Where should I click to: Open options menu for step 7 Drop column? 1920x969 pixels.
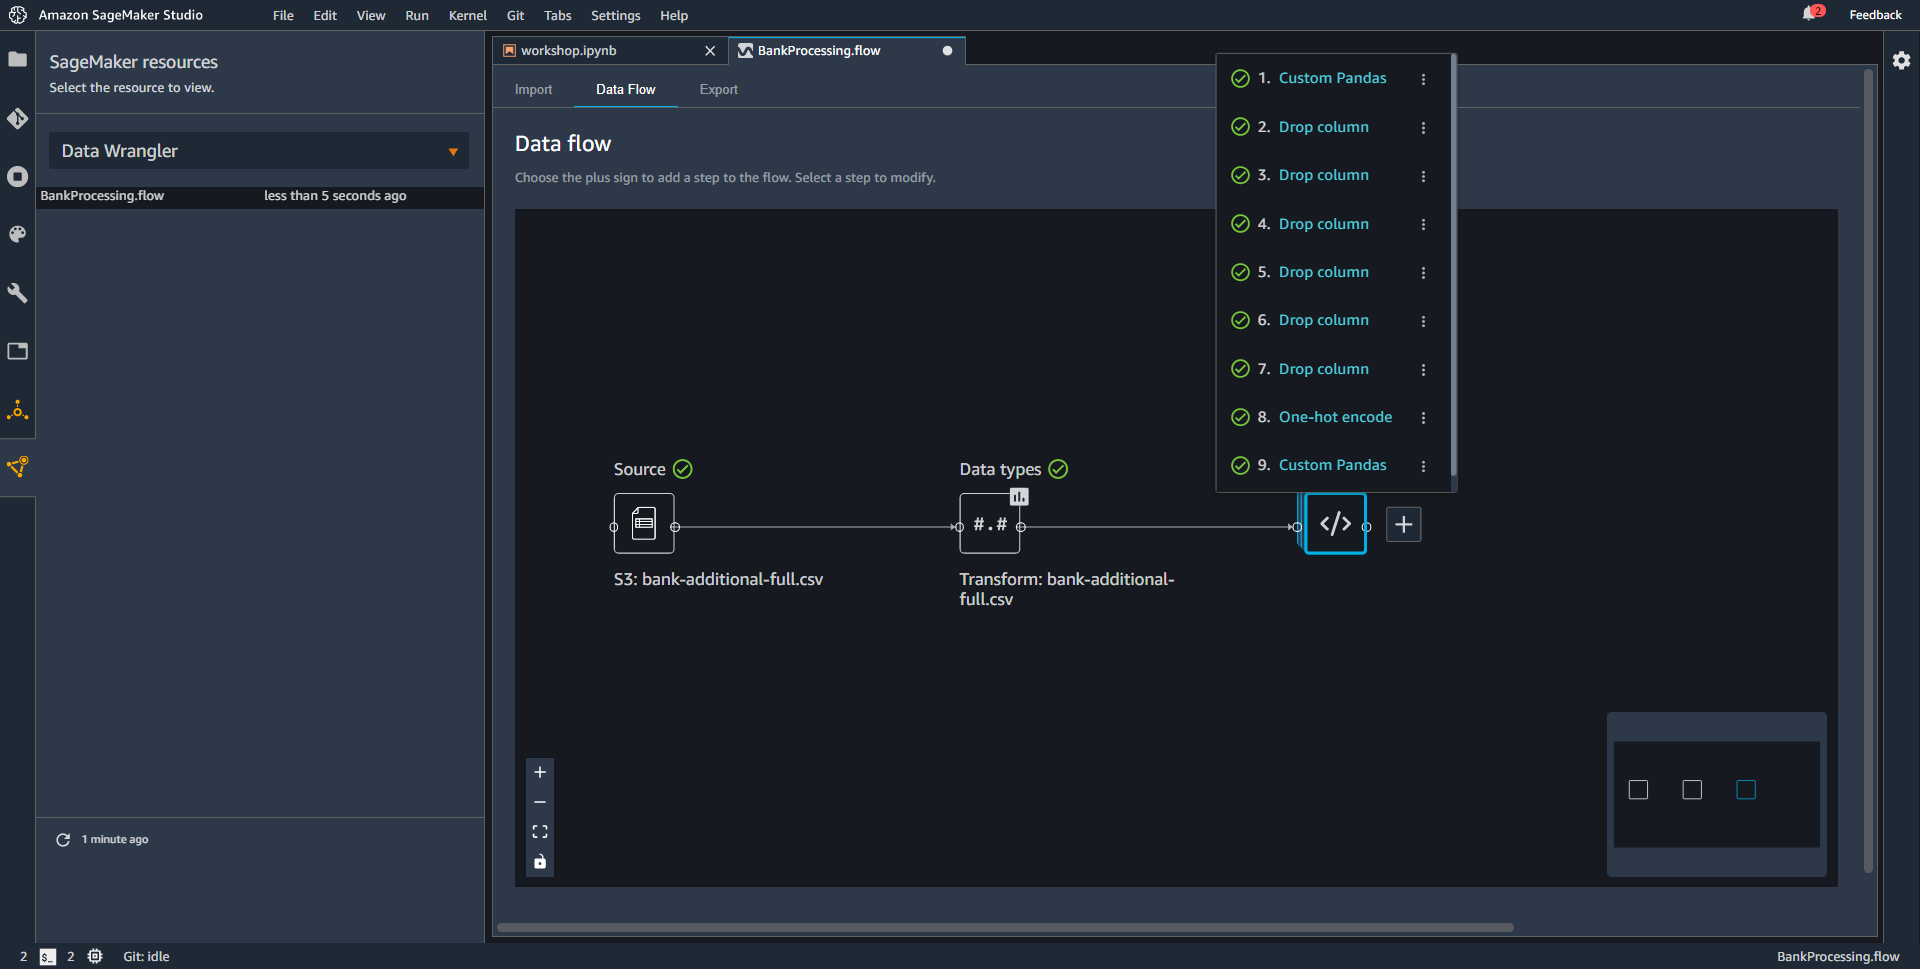(1423, 370)
